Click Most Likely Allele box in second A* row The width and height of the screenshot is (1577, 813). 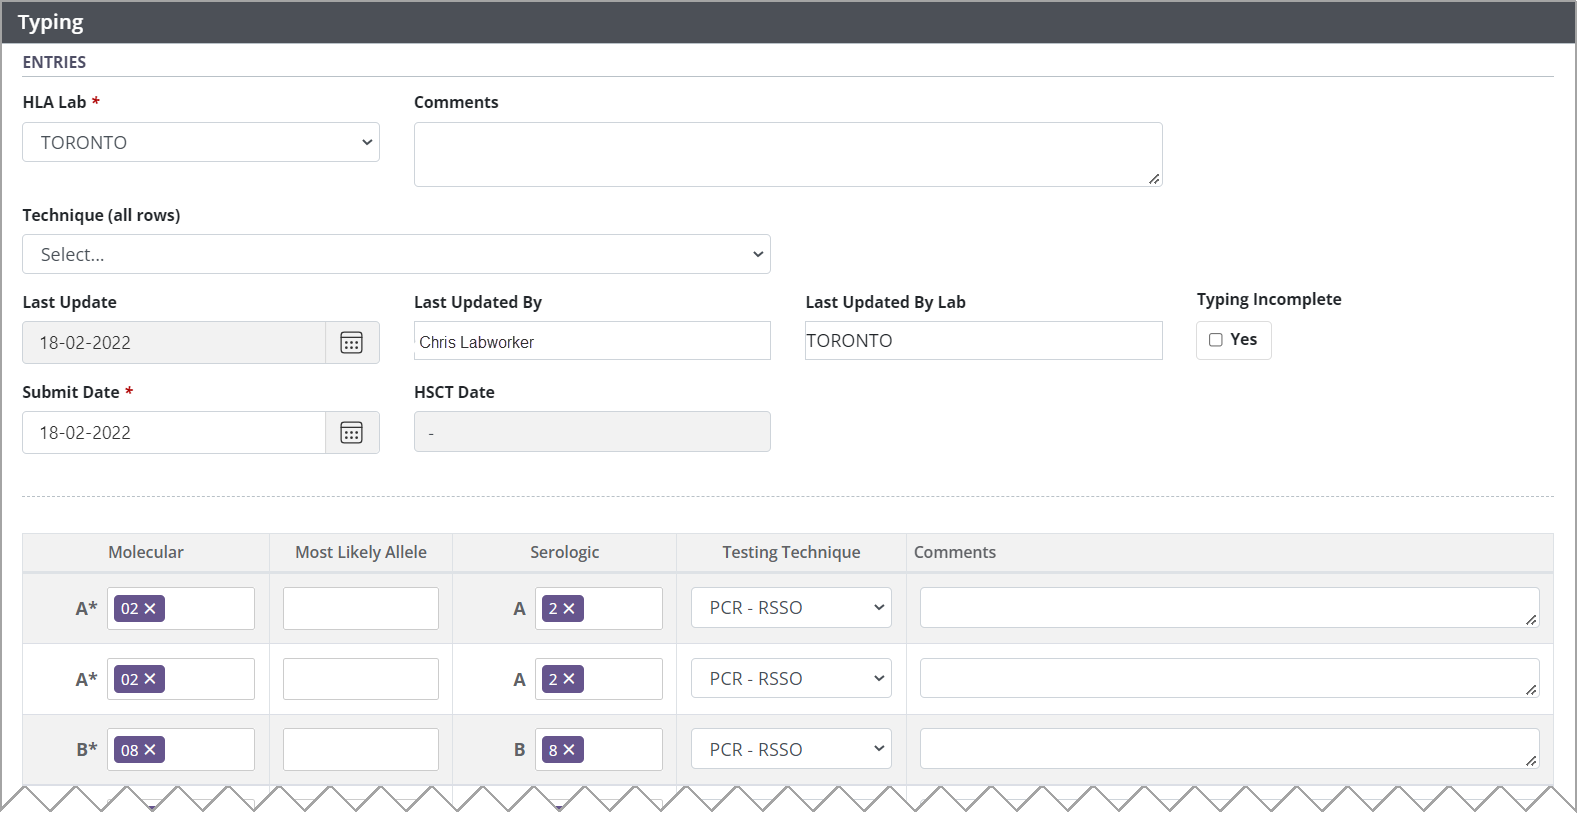(x=361, y=679)
